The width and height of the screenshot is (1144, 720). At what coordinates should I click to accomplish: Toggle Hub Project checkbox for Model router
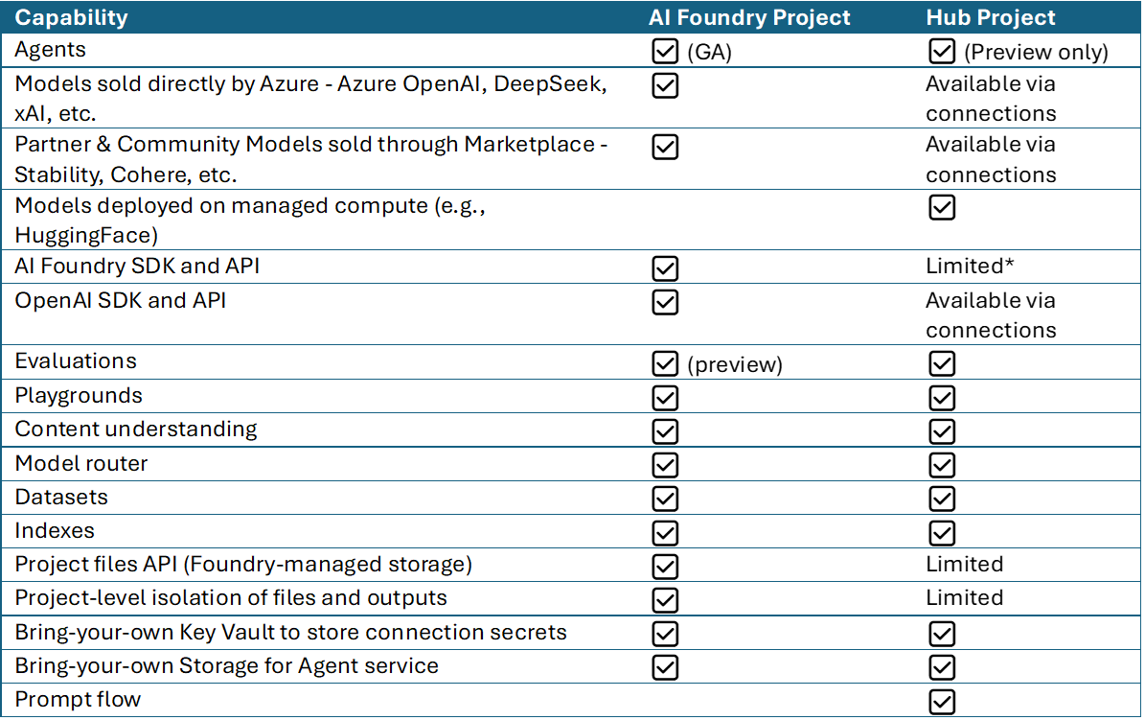(942, 465)
